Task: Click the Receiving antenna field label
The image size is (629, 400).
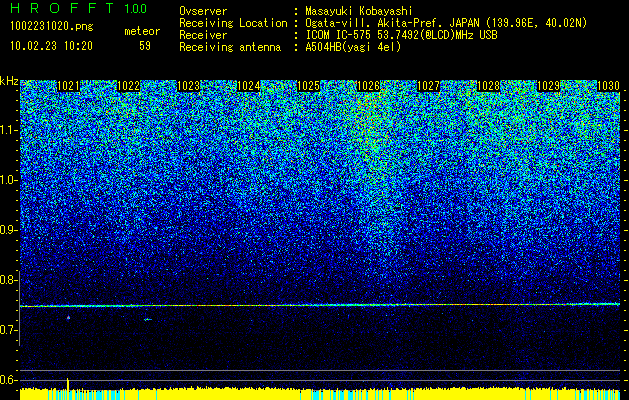Action: tap(230, 47)
